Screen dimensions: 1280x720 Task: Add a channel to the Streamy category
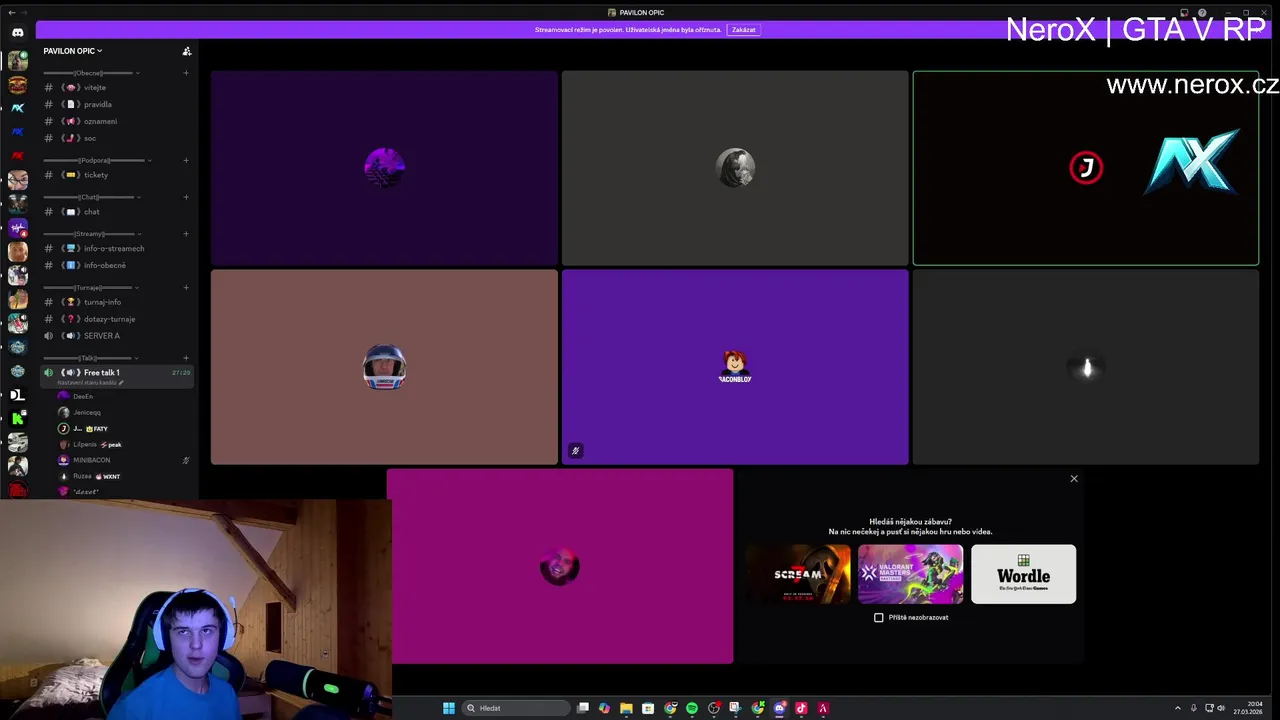[x=186, y=234]
